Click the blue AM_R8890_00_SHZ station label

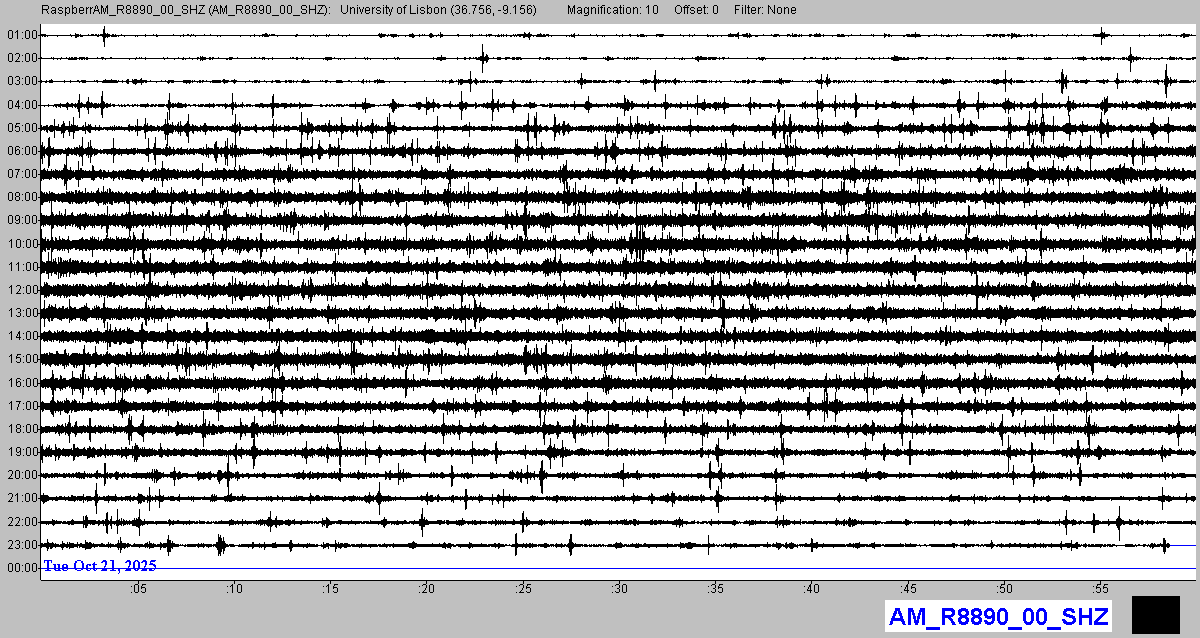pos(998,616)
